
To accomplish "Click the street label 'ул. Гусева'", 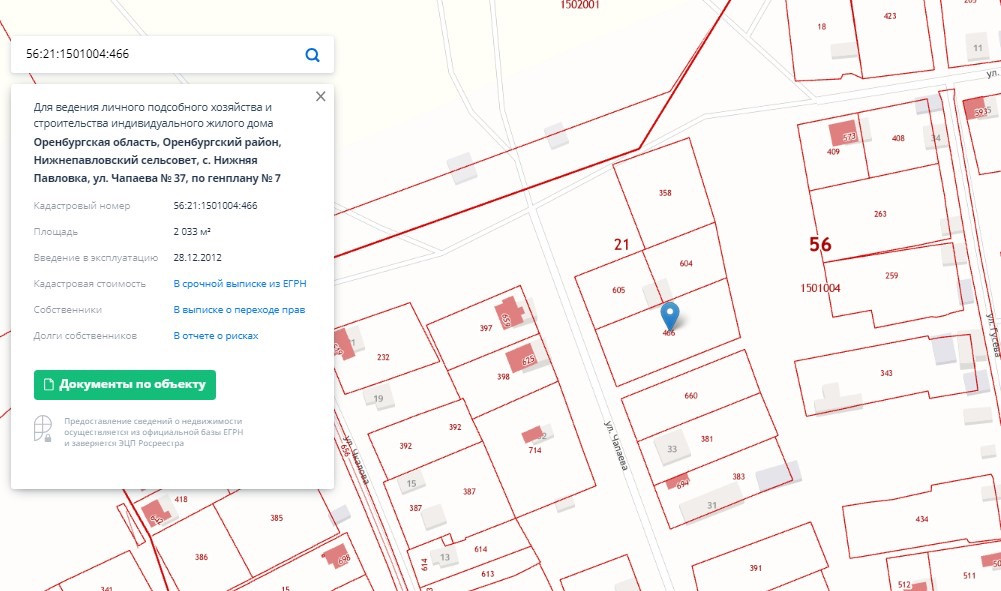I will point(993,334).
